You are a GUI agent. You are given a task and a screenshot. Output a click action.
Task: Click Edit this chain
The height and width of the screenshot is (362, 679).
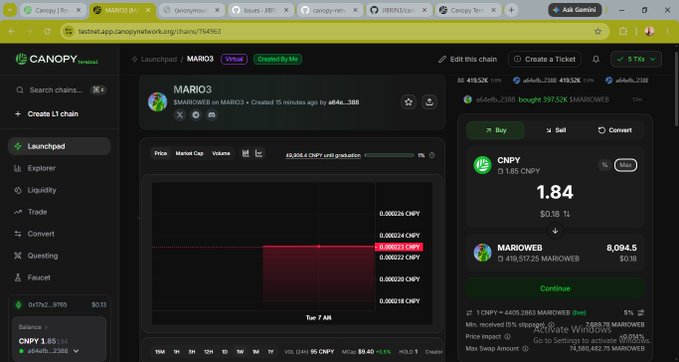(468, 59)
